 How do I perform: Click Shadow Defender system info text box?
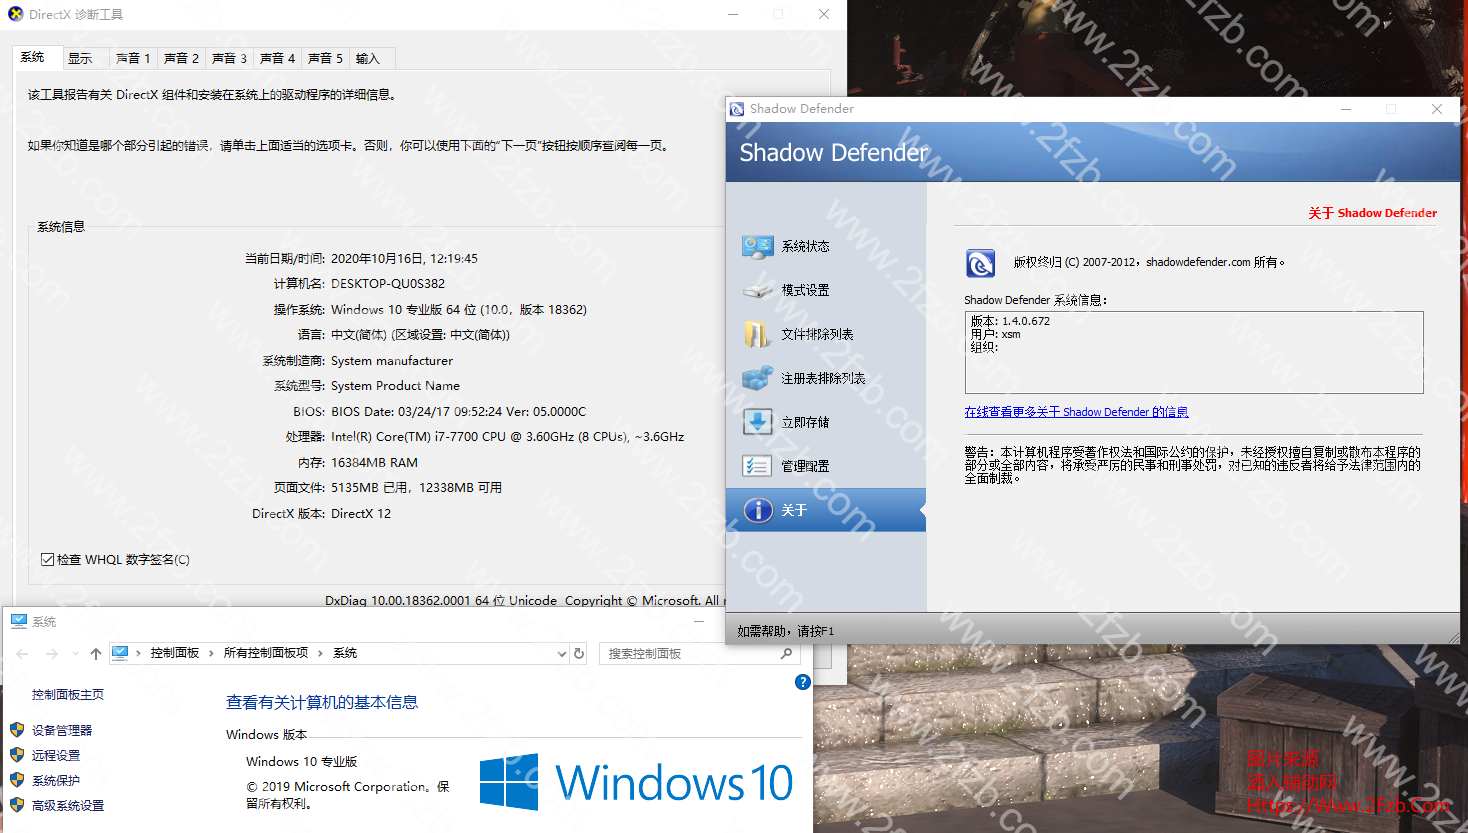[1194, 352]
